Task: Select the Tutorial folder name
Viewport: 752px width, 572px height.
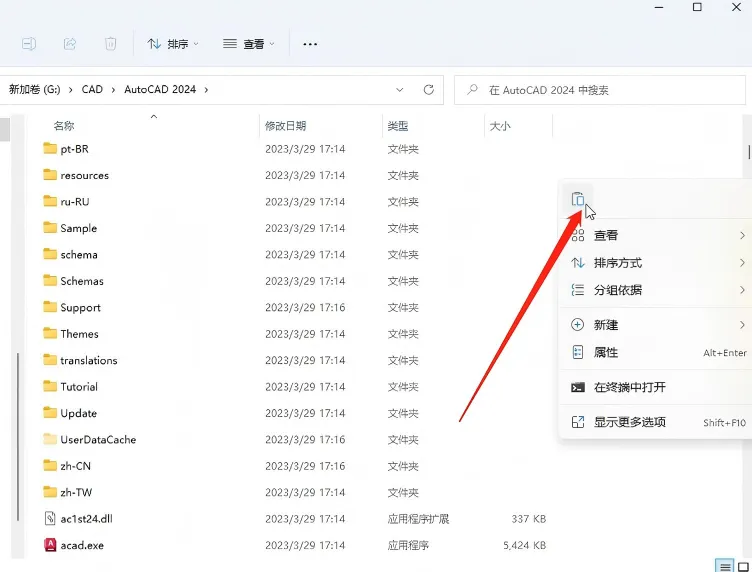Action: pos(79,387)
